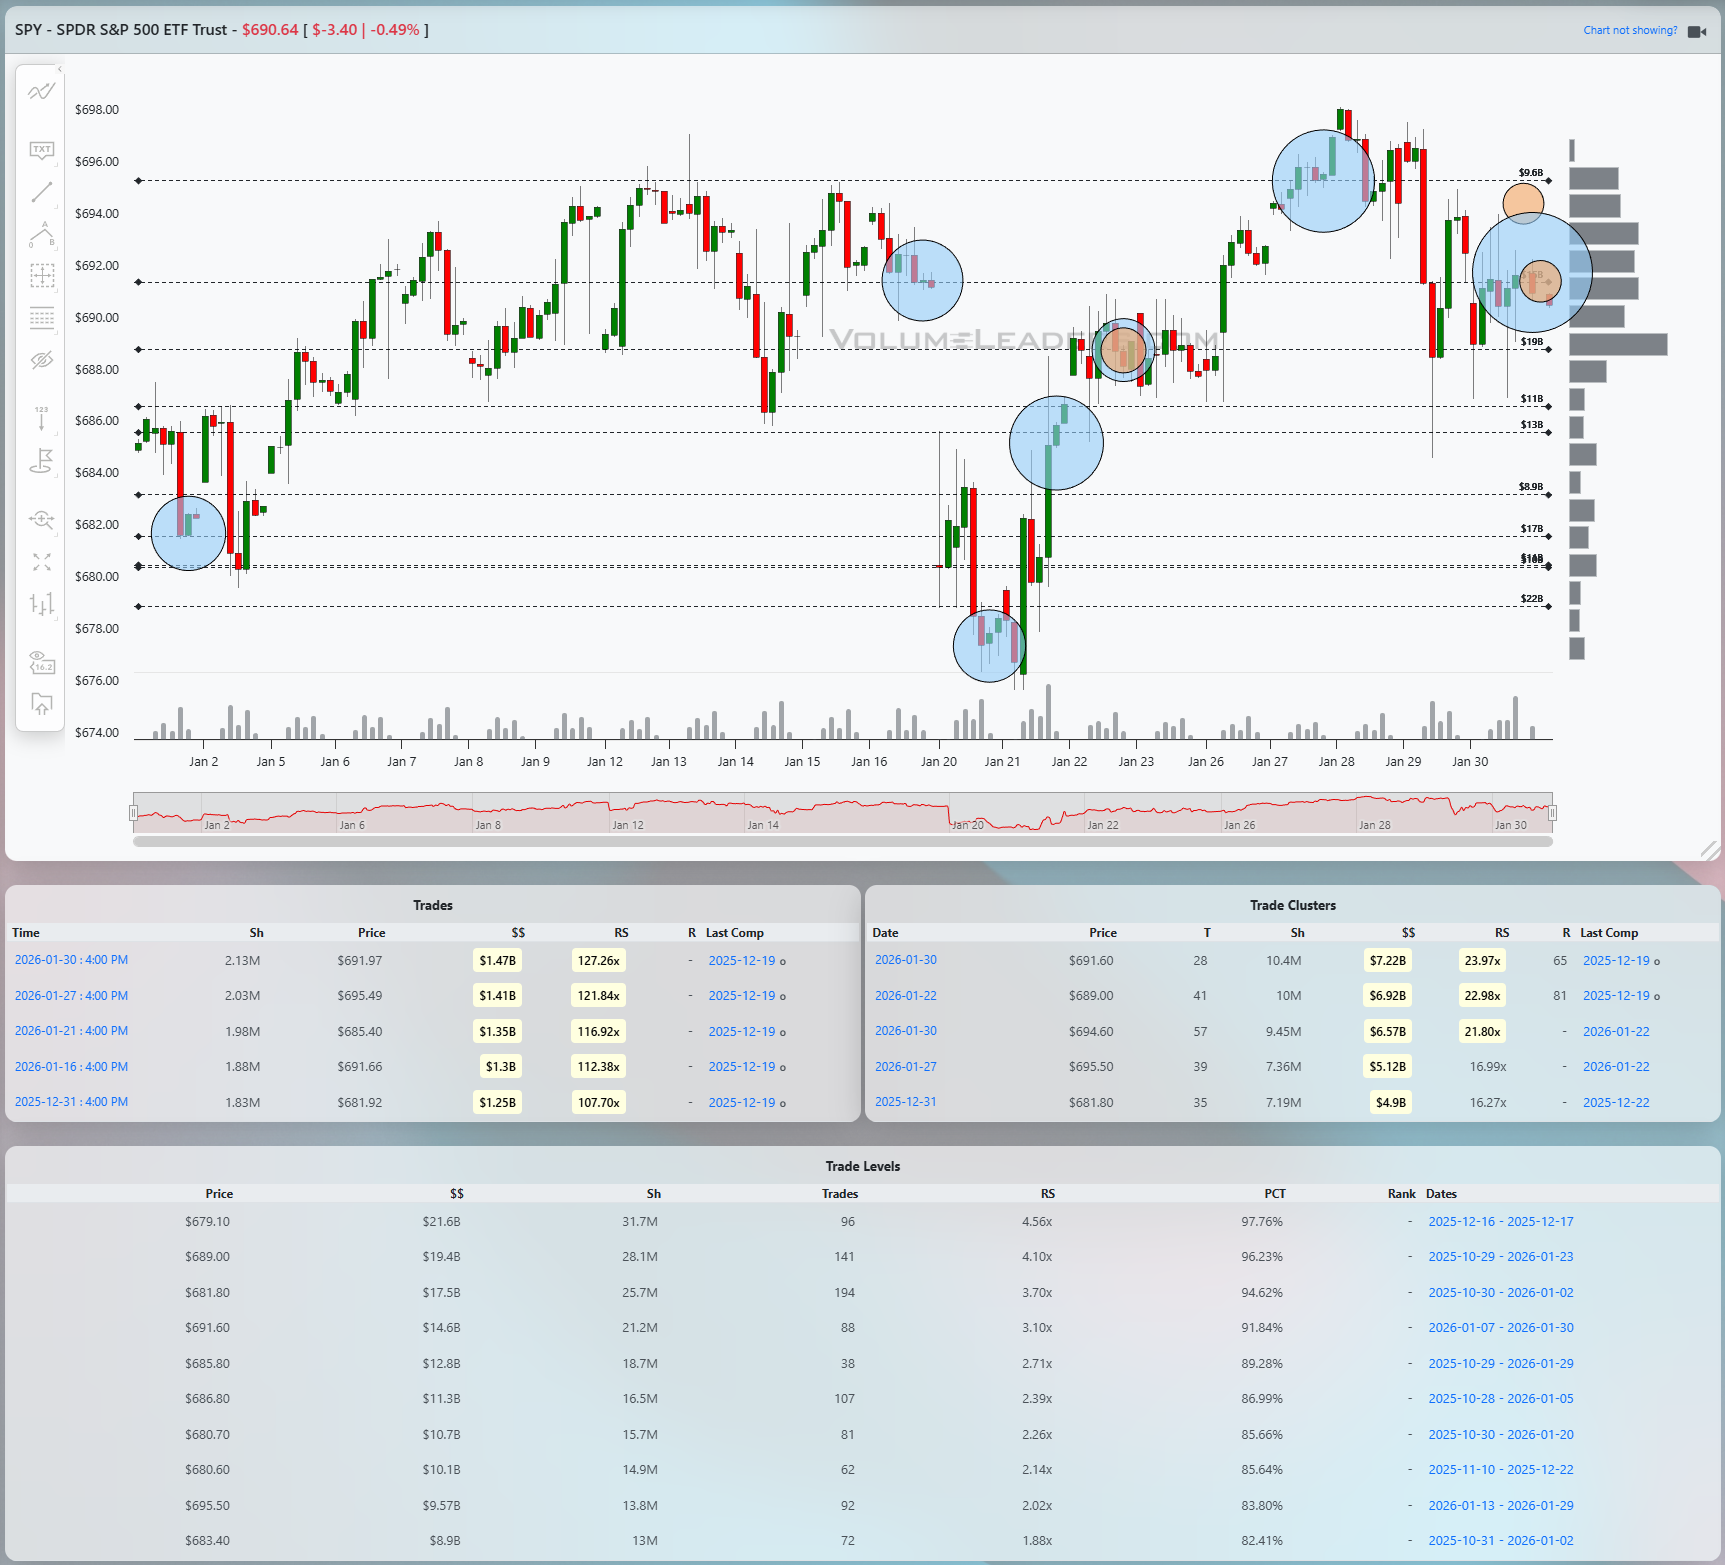Open the indicators trend-lines tool
The height and width of the screenshot is (1565, 1725).
point(41,92)
